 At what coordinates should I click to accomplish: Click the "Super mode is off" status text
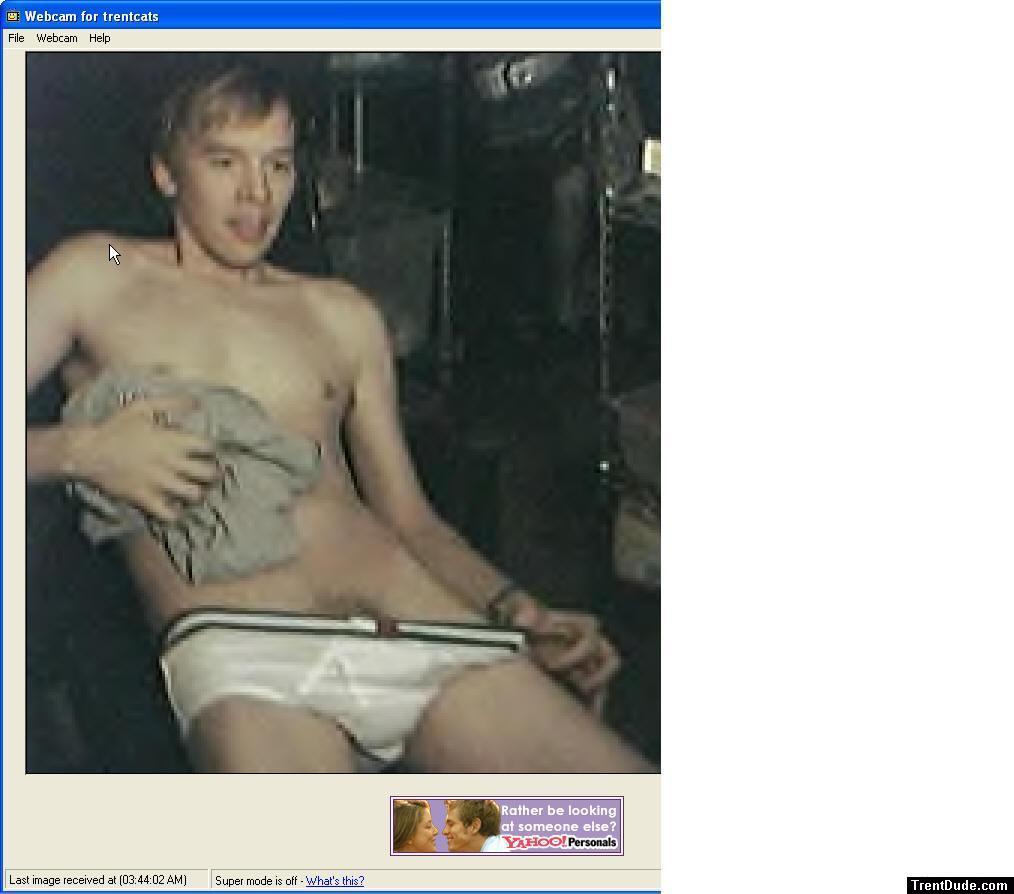pos(257,881)
